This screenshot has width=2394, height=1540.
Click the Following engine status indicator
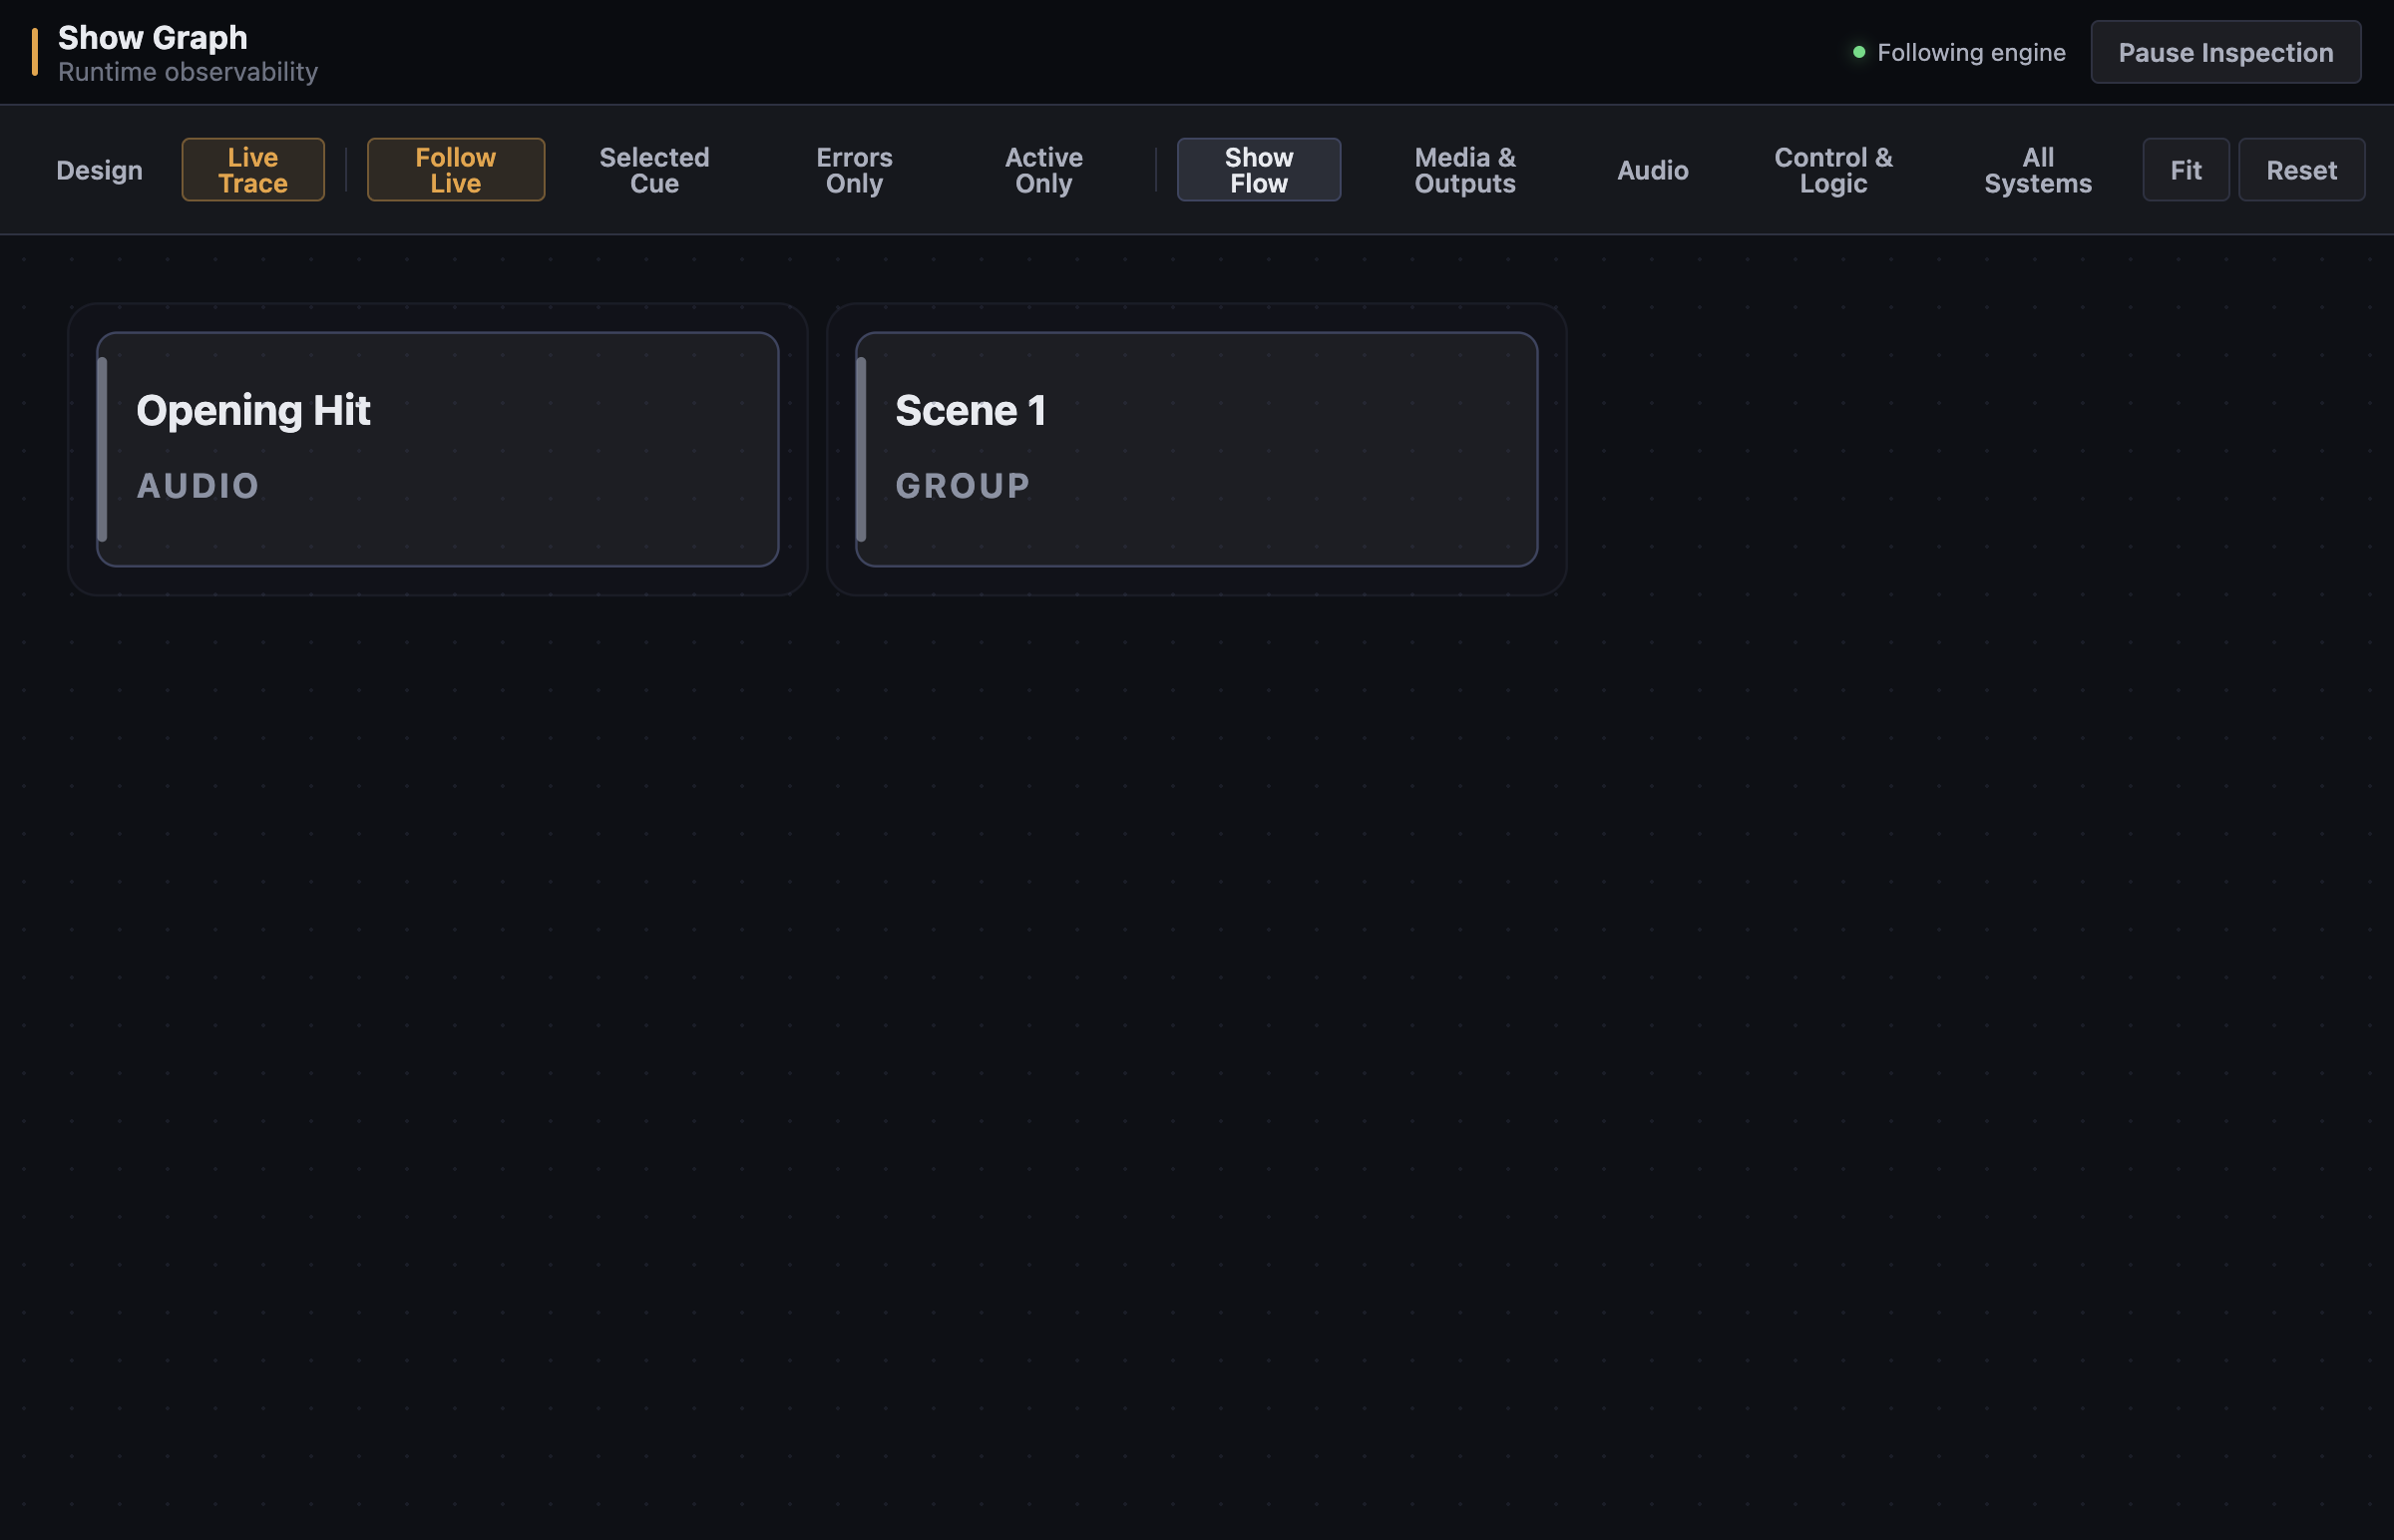click(x=1959, y=52)
